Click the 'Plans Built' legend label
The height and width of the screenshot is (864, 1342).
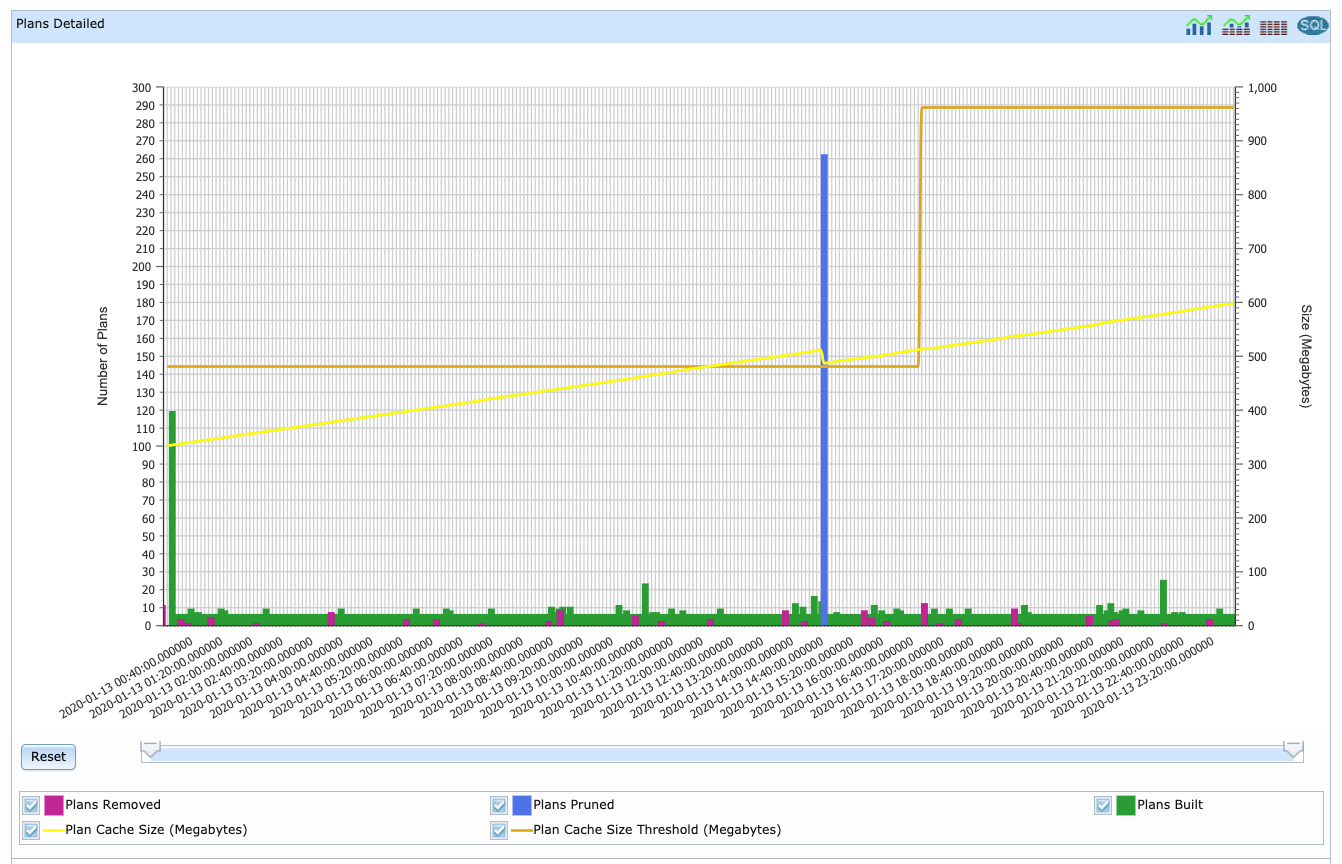coord(1170,805)
